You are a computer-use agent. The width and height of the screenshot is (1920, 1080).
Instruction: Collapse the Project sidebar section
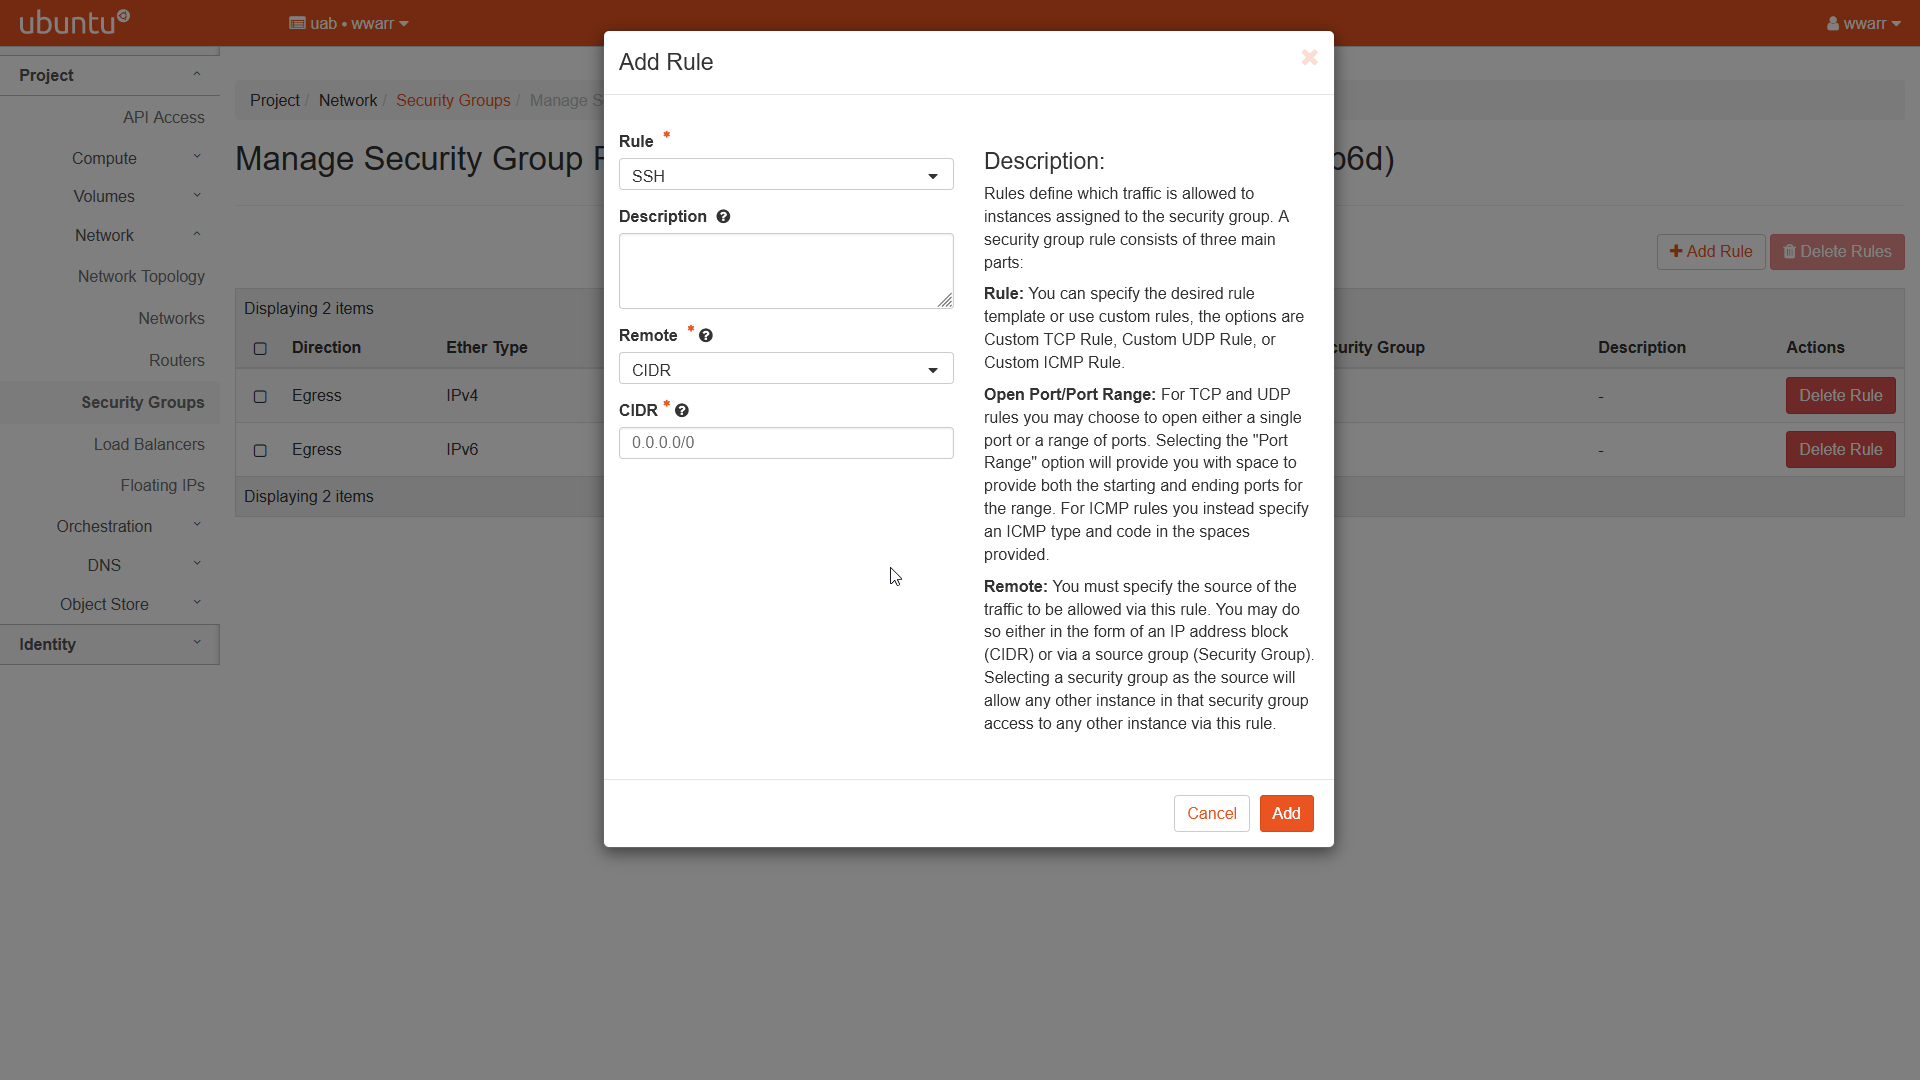click(x=110, y=75)
